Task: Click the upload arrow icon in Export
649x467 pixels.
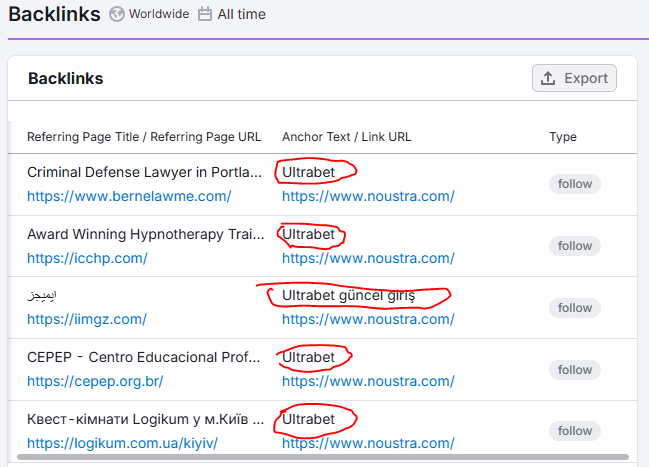Action: coord(548,78)
